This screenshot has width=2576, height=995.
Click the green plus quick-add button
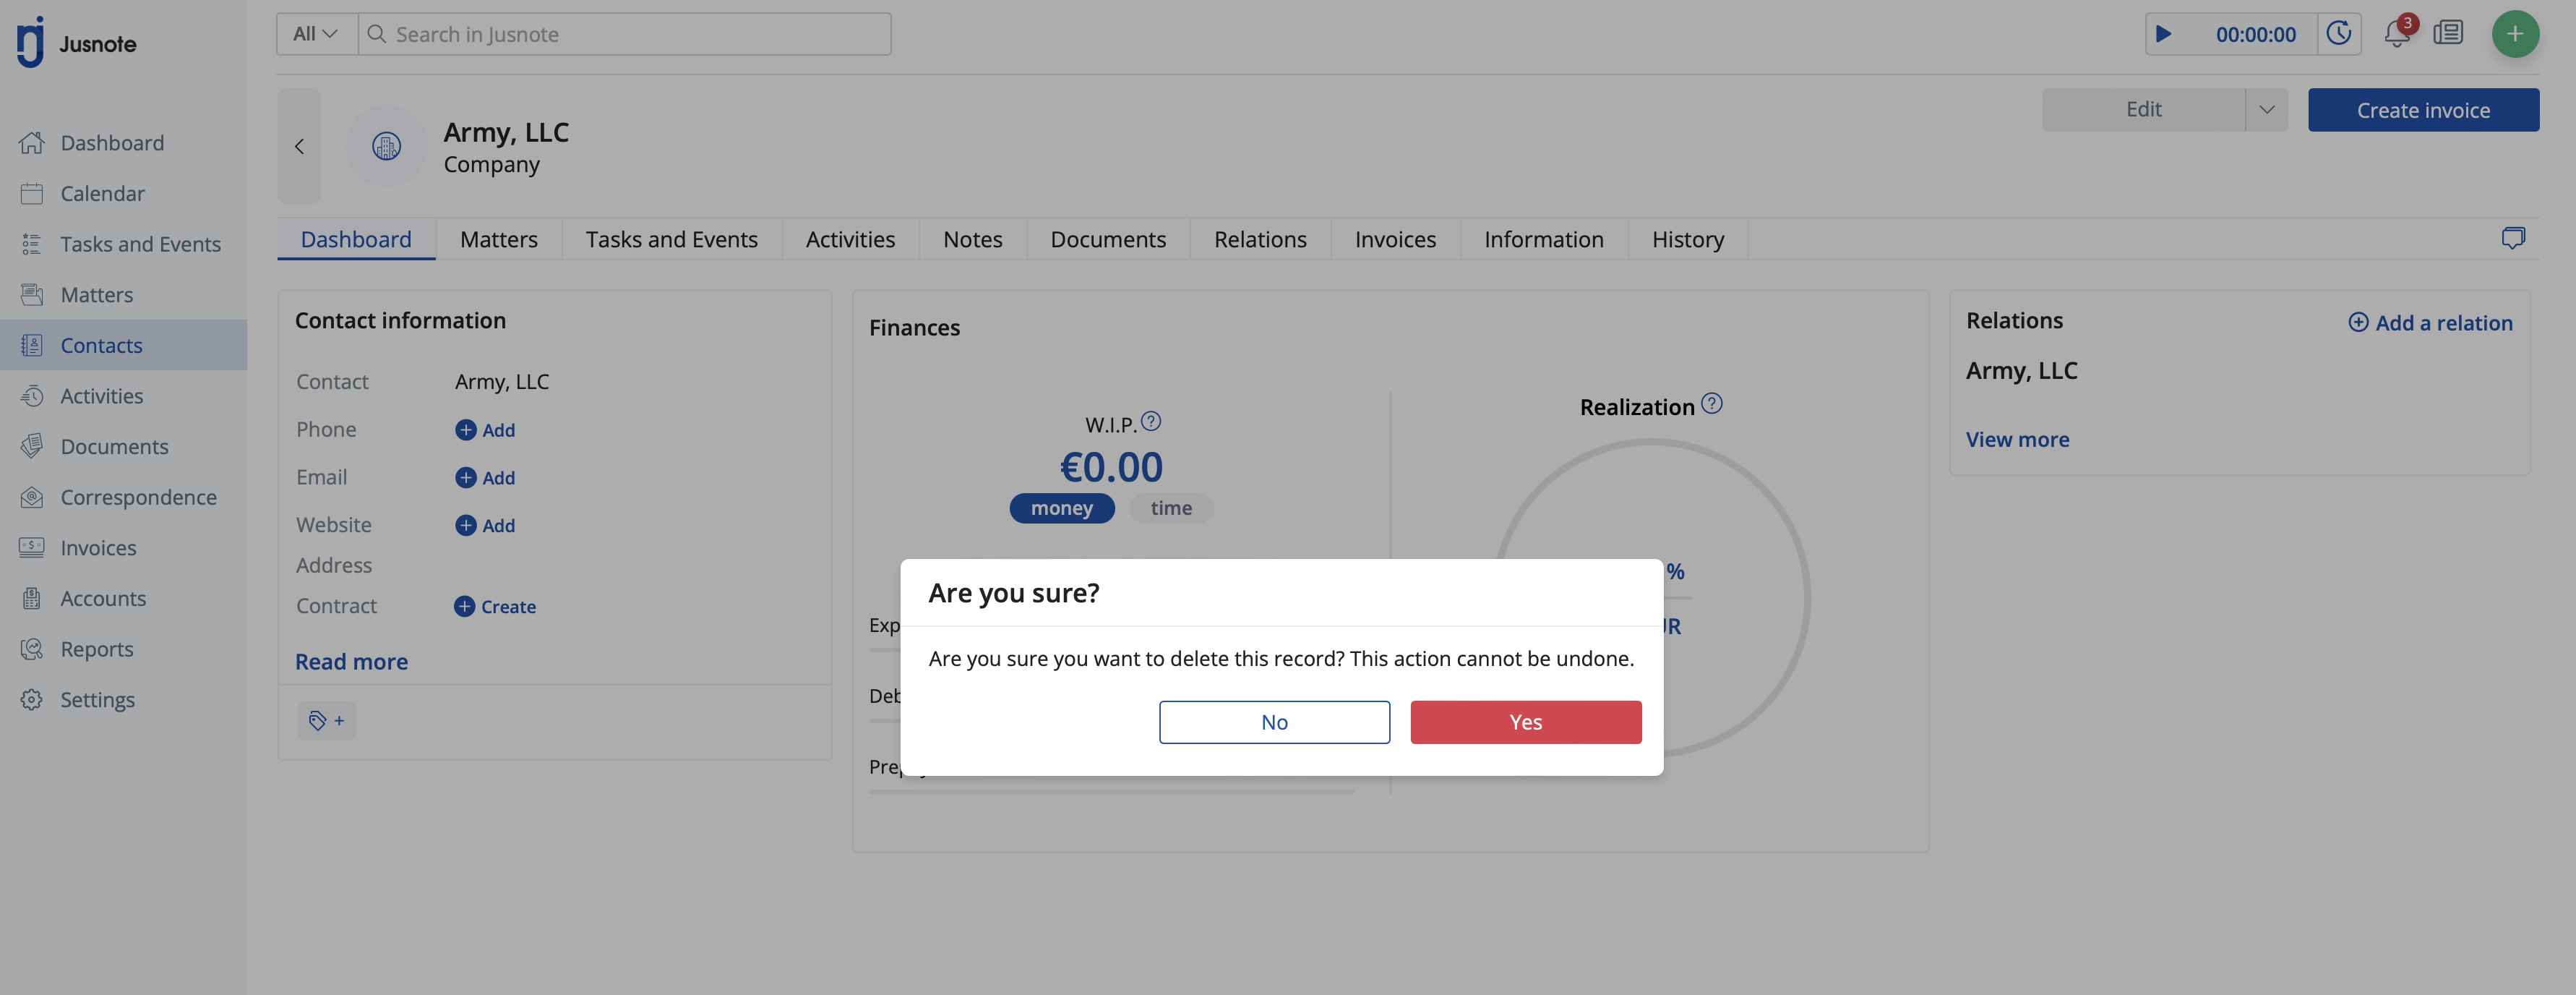[x=2514, y=35]
